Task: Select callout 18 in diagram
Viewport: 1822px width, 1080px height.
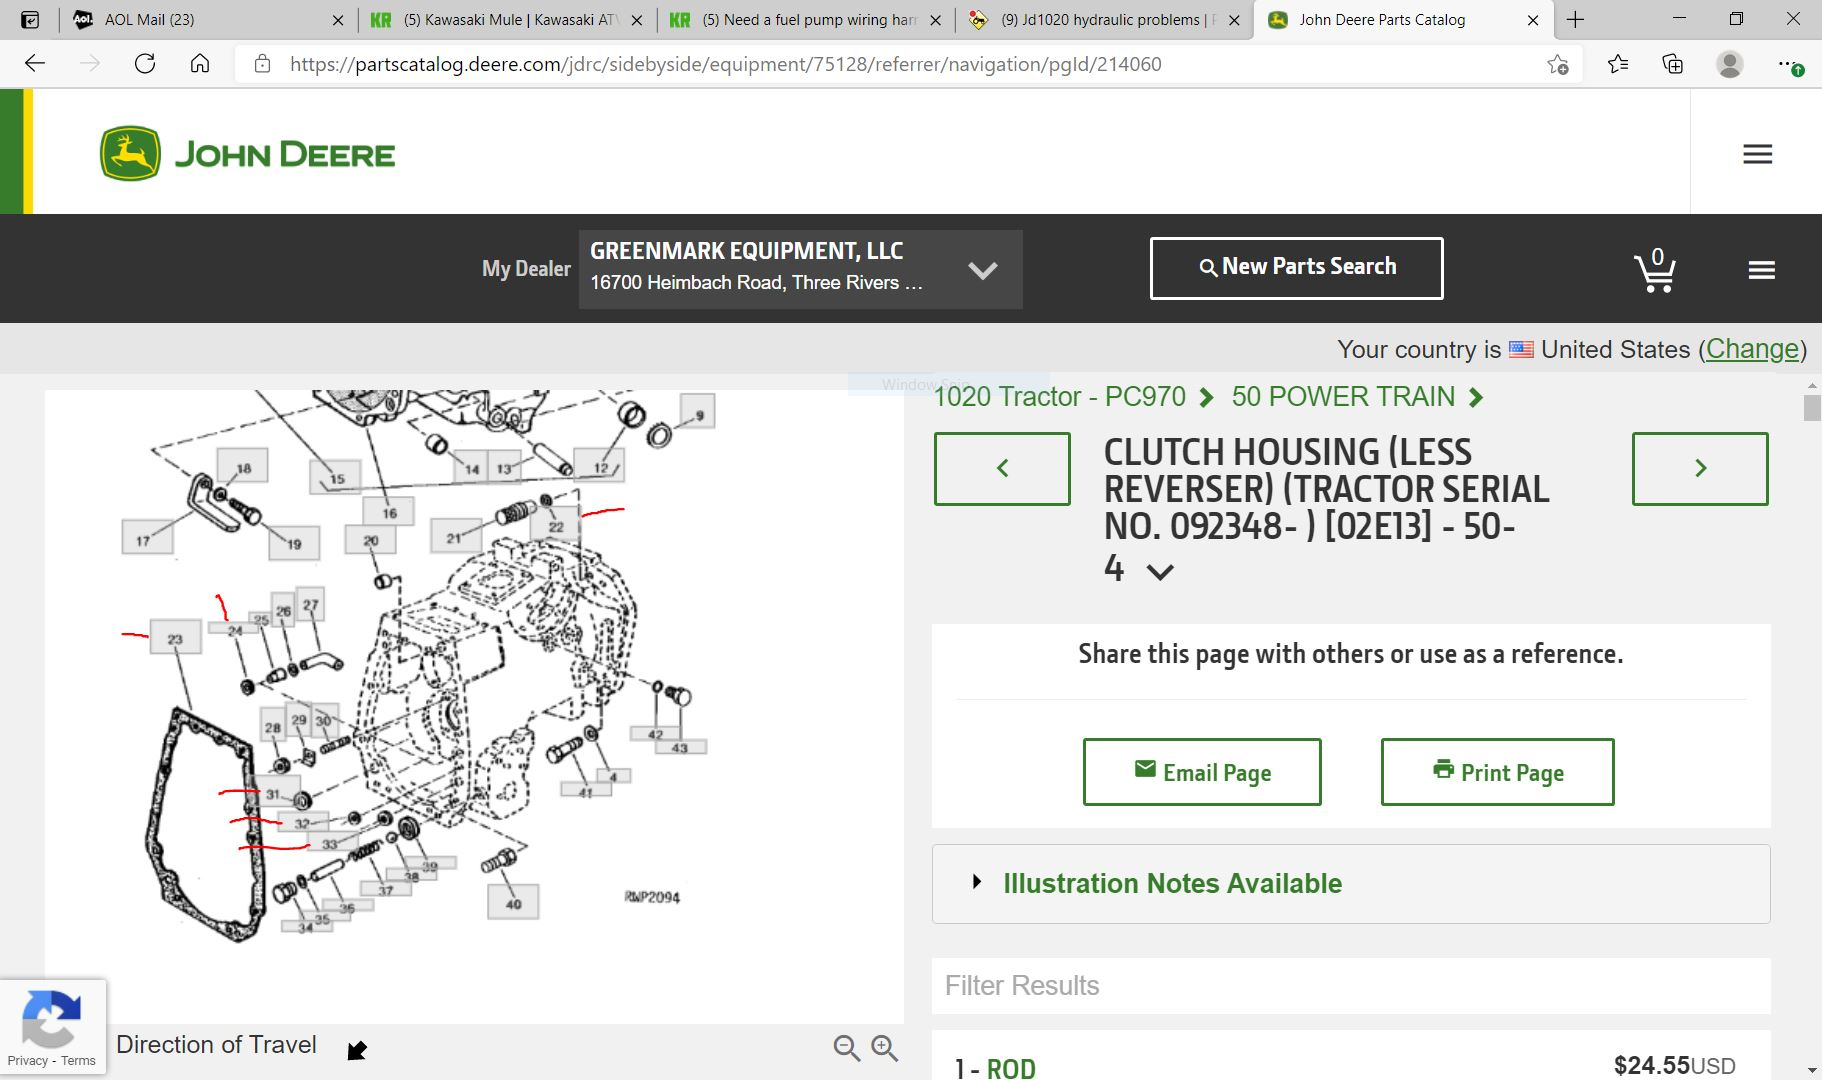Action: [x=244, y=467]
